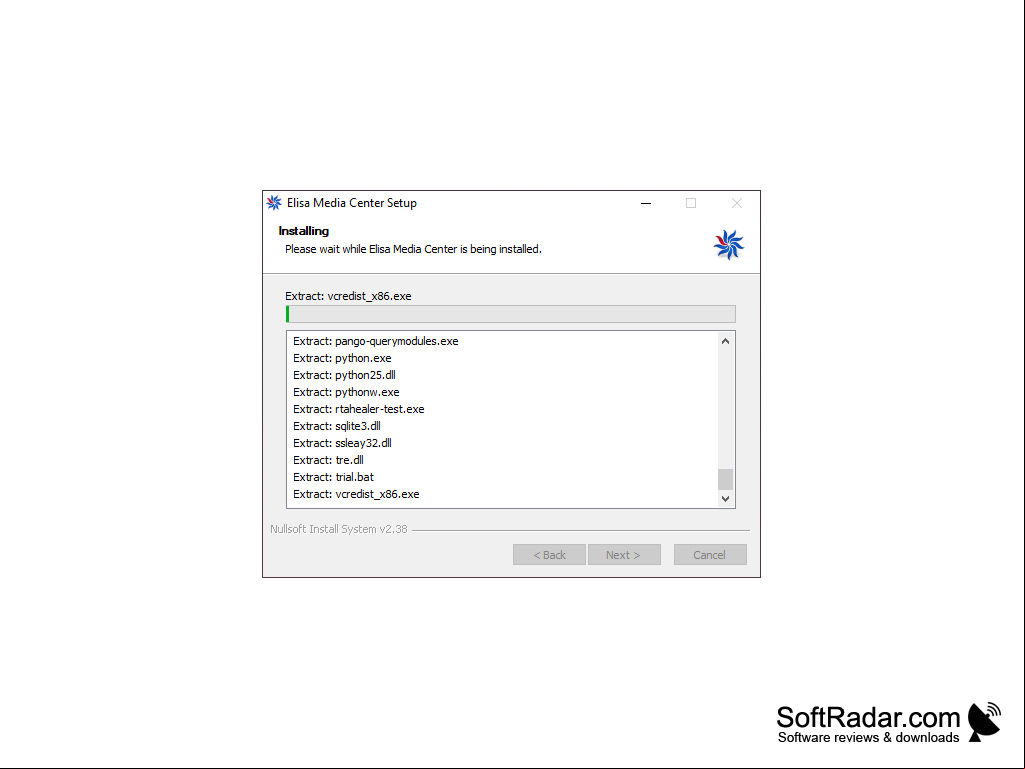Click the Elisa logo in title bar

[274, 203]
